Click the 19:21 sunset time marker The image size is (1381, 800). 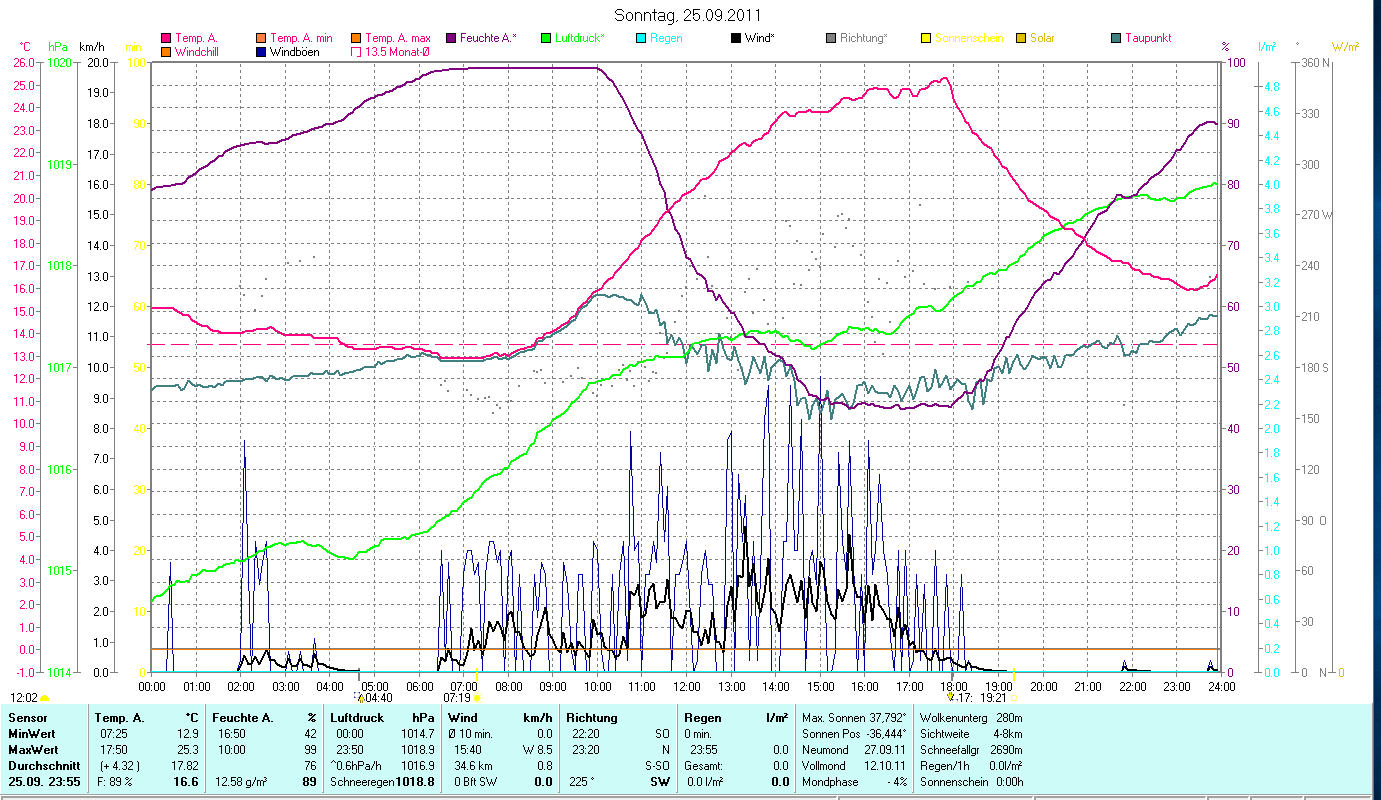[x=992, y=698]
